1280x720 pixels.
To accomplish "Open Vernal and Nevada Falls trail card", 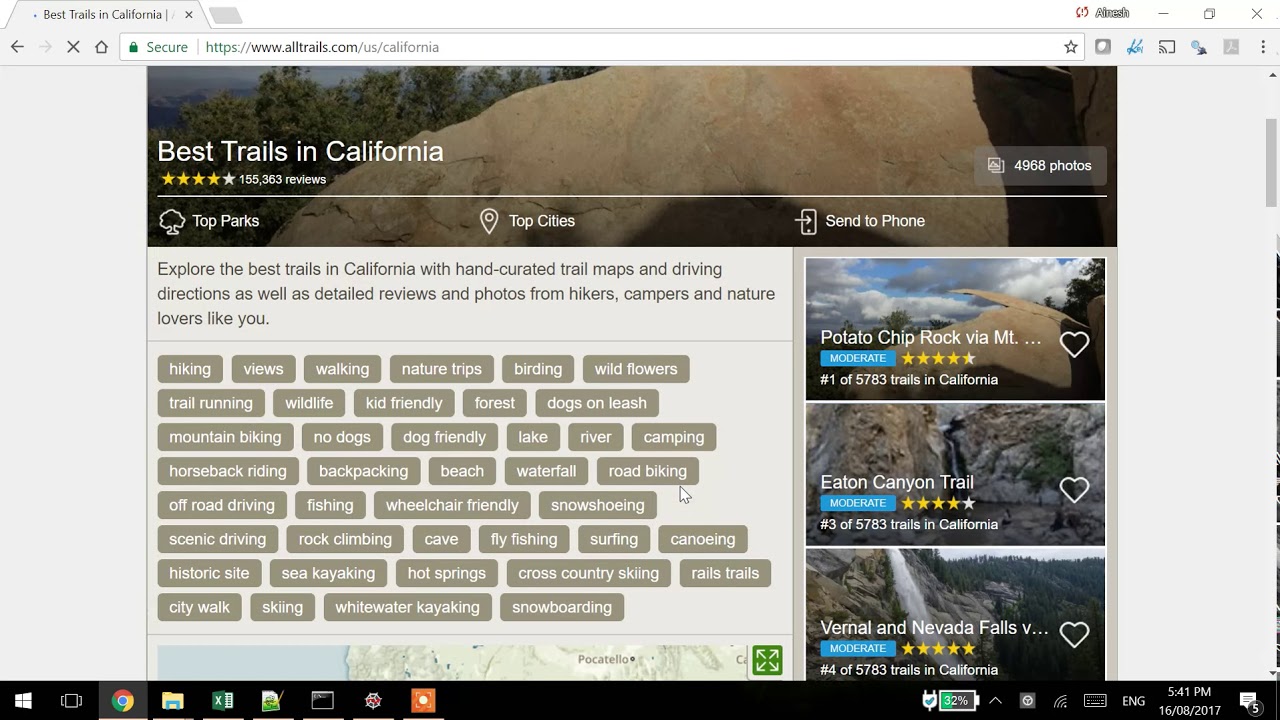I will click(x=955, y=615).
